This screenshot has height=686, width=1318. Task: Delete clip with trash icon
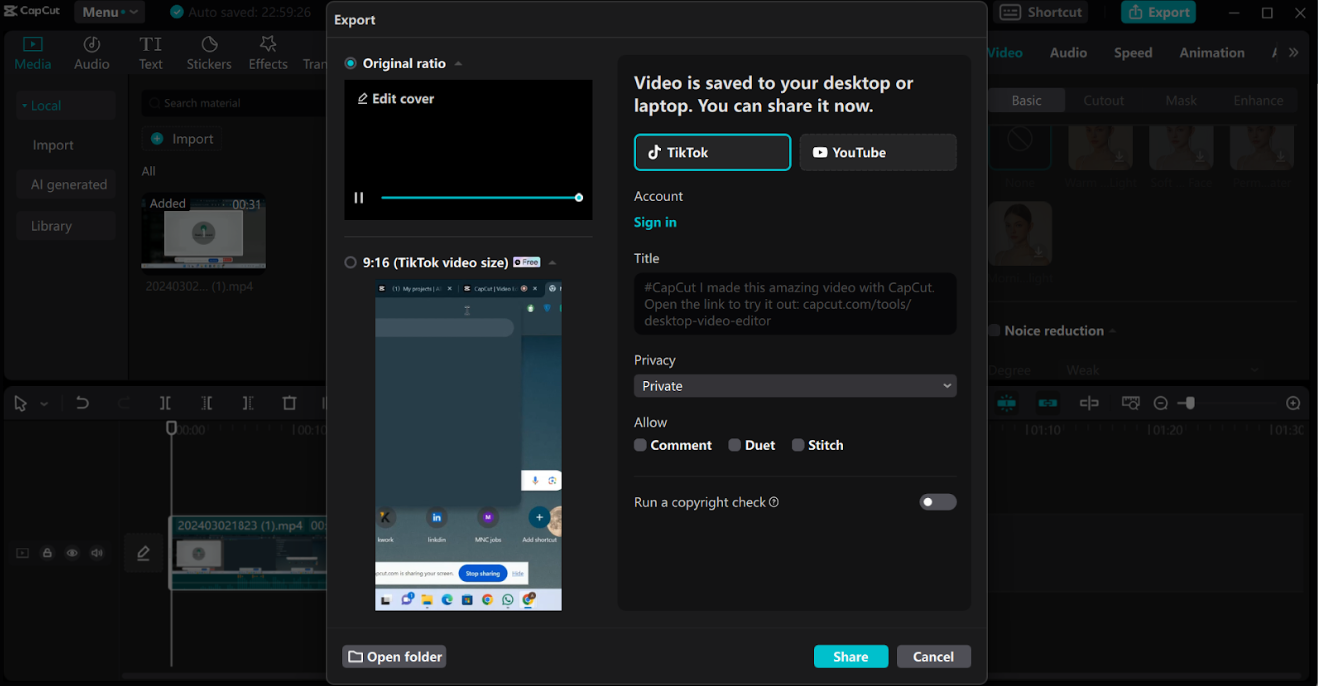[x=289, y=403]
